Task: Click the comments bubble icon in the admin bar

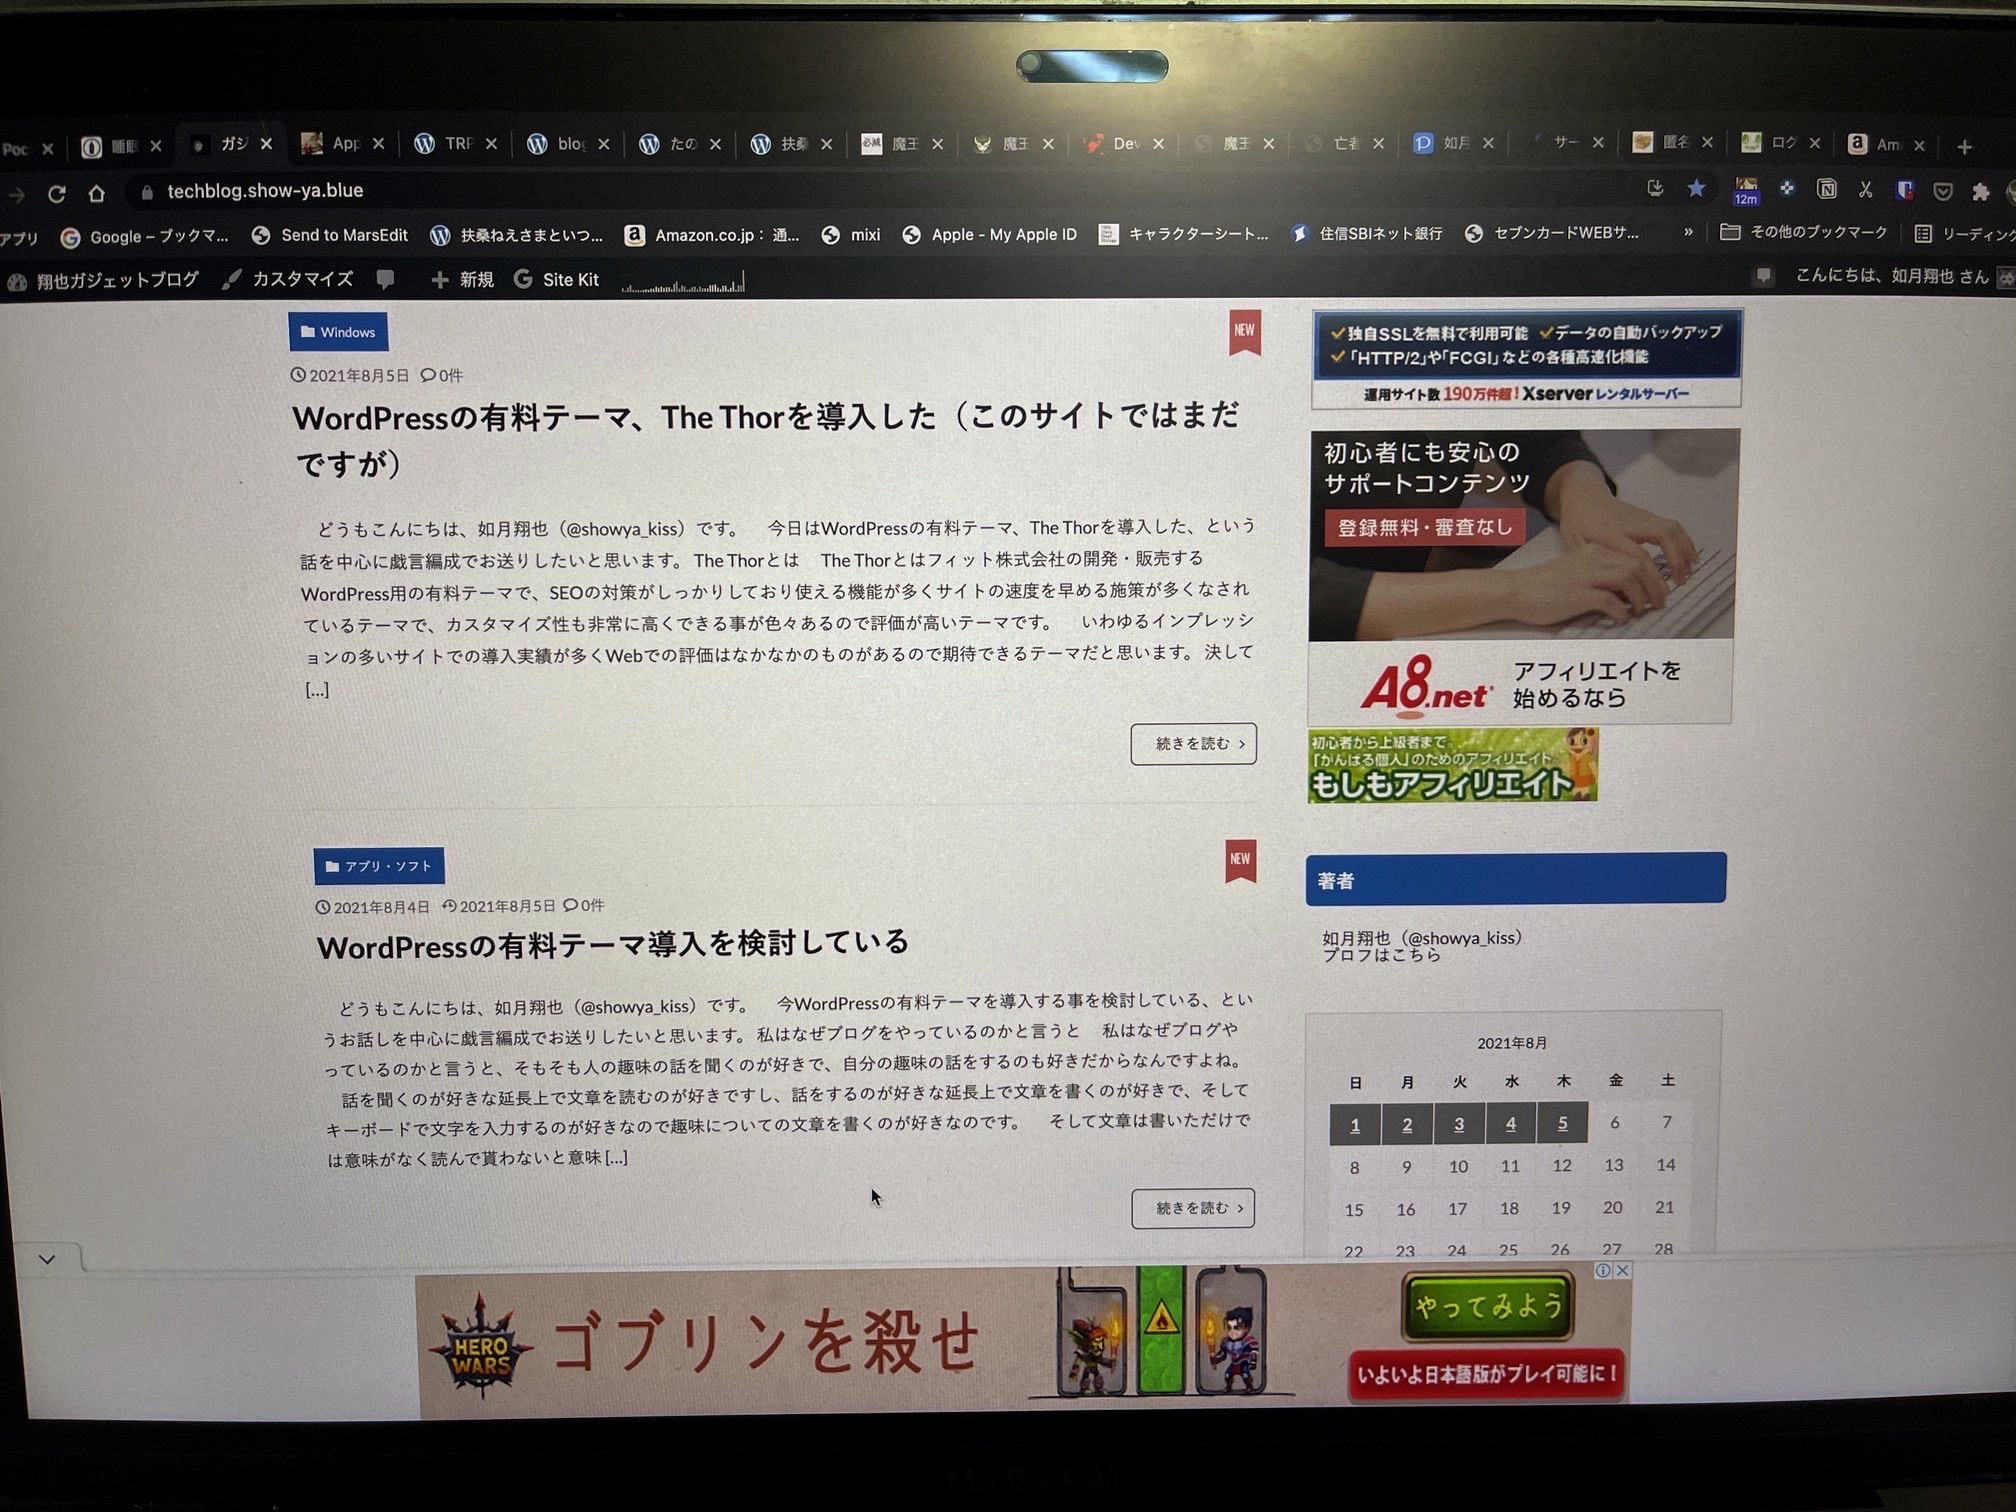Action: click(x=386, y=279)
